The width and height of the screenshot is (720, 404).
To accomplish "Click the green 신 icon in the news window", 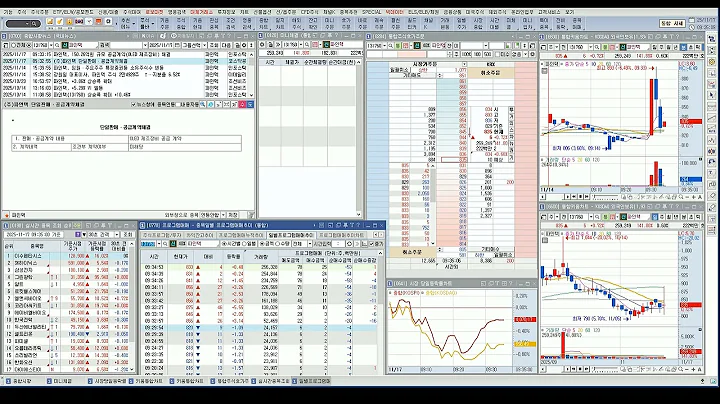I will pos(65,45).
